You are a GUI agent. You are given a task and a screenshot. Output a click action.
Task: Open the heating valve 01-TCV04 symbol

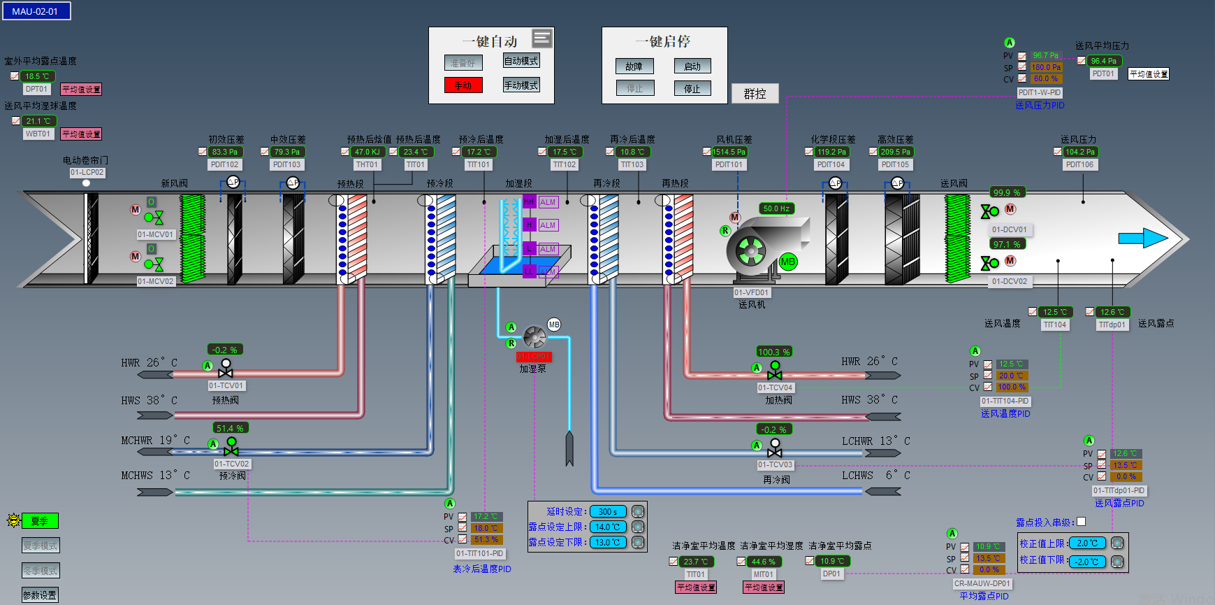(x=774, y=371)
